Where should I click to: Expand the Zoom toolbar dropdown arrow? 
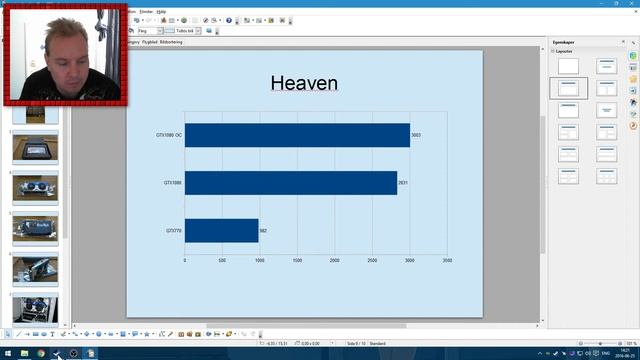tap(220, 20)
